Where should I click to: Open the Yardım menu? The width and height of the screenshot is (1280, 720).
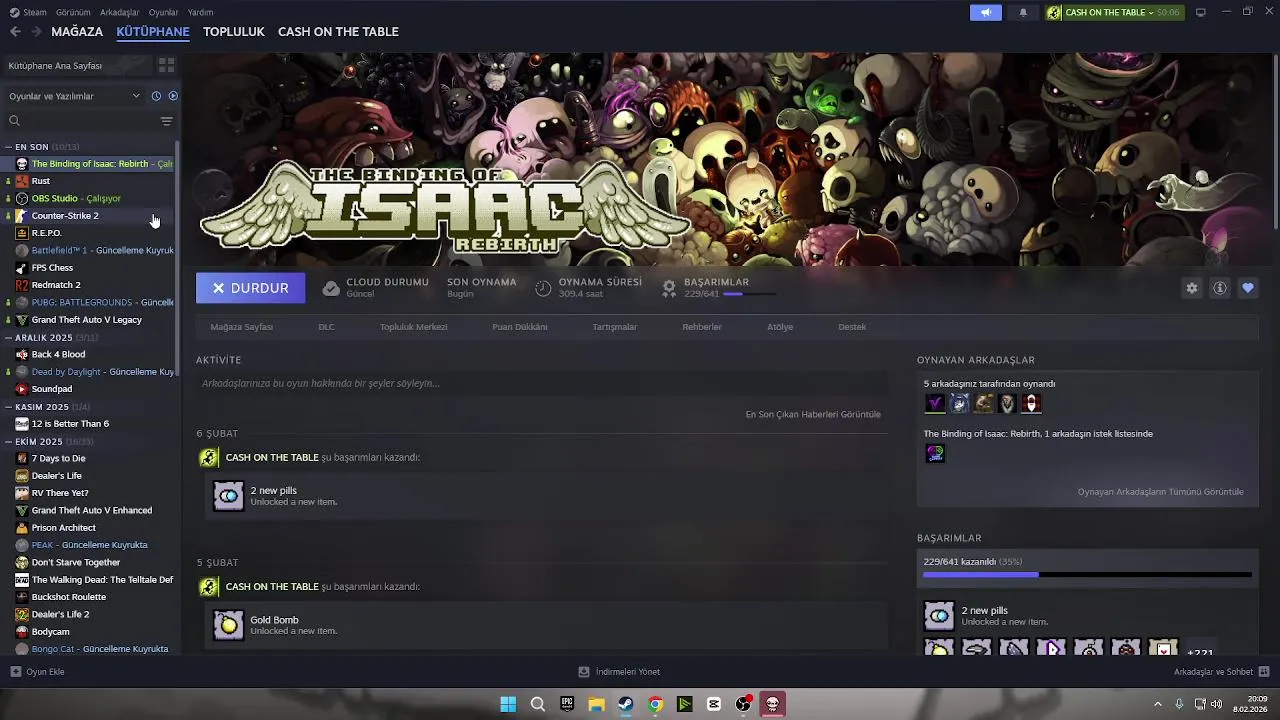200,12
